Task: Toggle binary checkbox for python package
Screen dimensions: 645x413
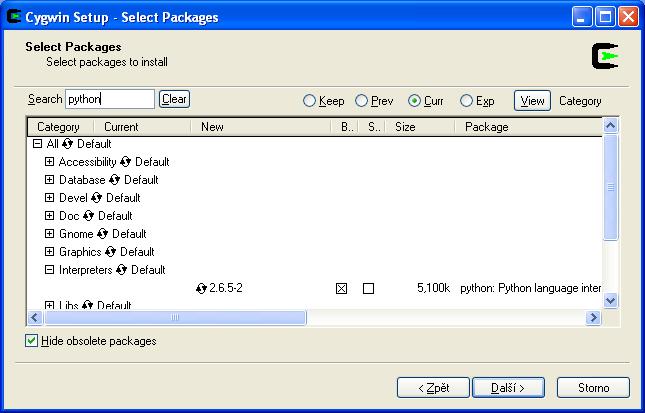Action: [x=342, y=288]
